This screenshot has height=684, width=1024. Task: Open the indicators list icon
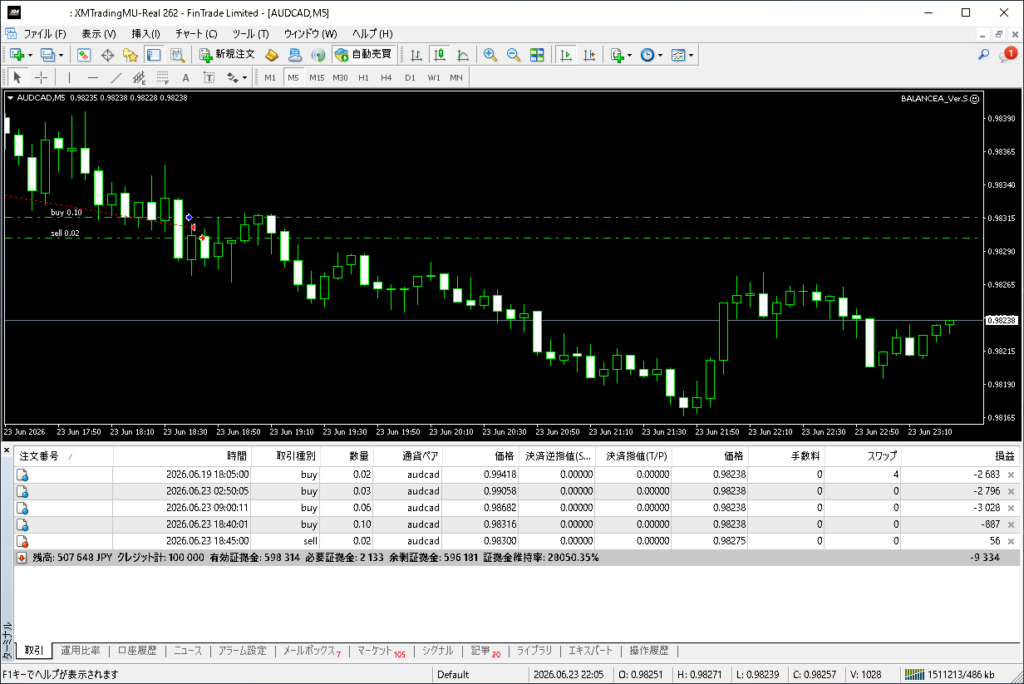coord(616,56)
